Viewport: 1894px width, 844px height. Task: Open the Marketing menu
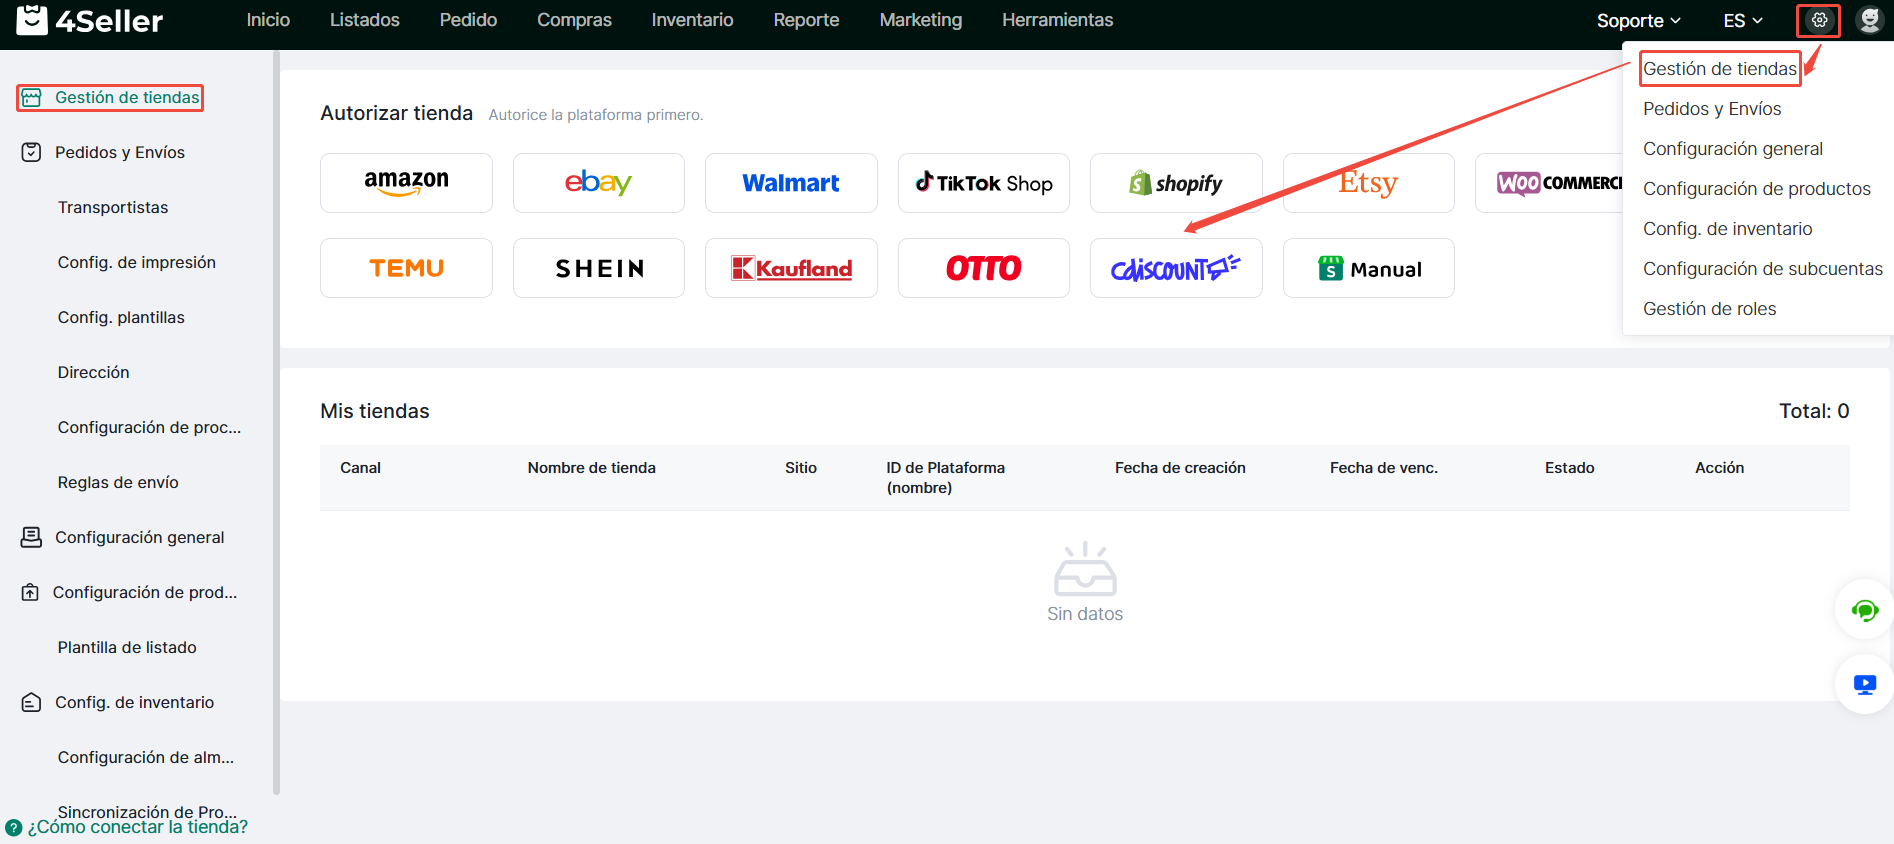pos(920,20)
